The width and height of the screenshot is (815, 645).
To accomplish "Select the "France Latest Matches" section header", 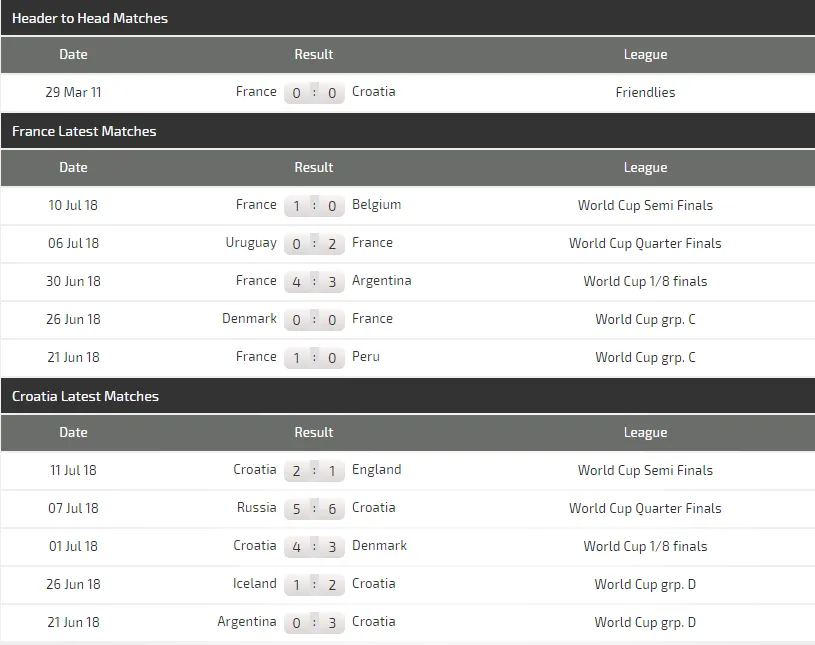I will pos(84,131).
